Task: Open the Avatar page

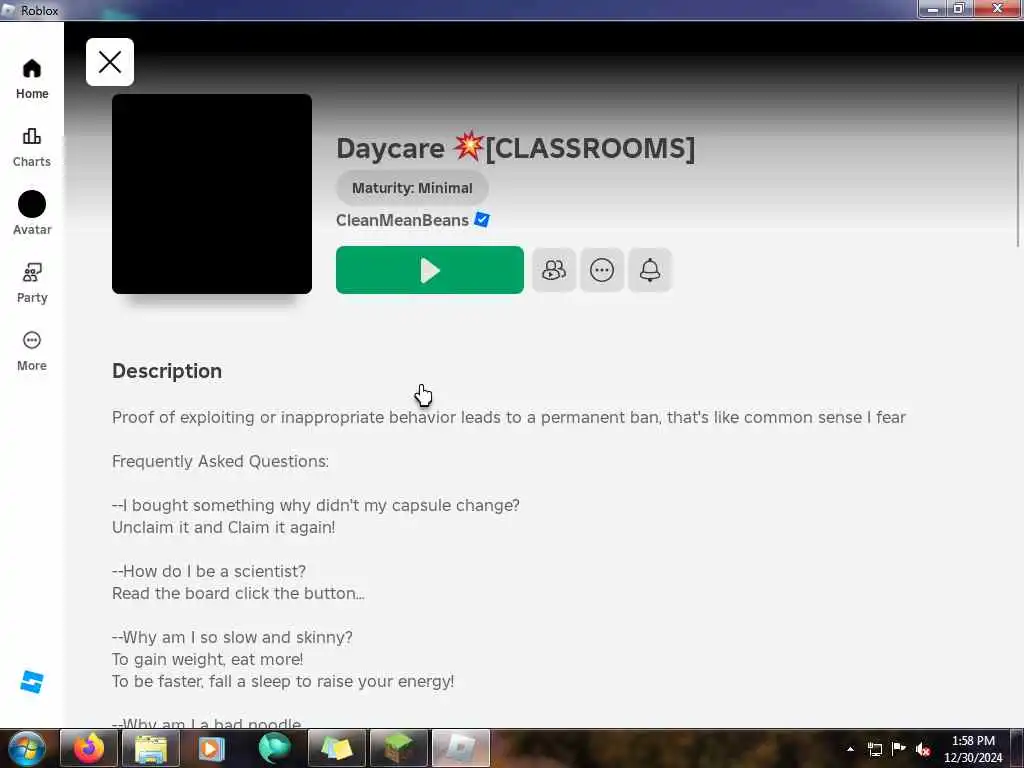Action: point(31,214)
